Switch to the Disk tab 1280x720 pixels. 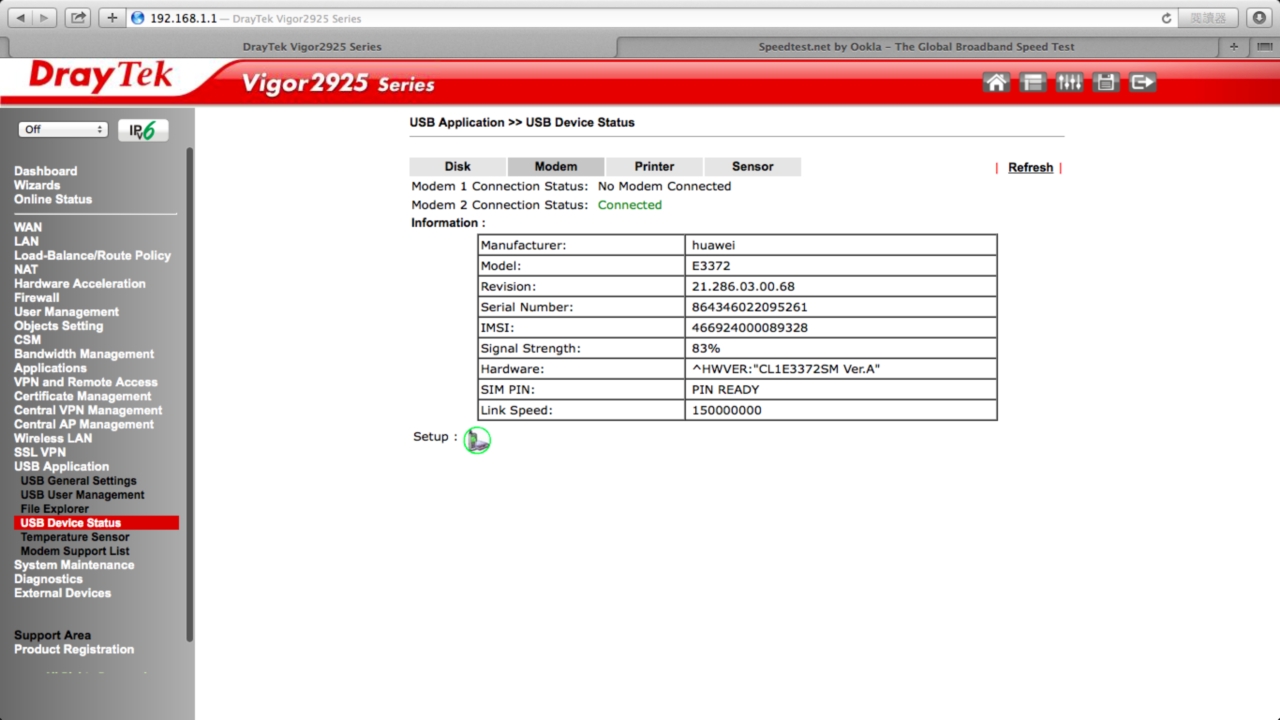pyautogui.click(x=457, y=166)
